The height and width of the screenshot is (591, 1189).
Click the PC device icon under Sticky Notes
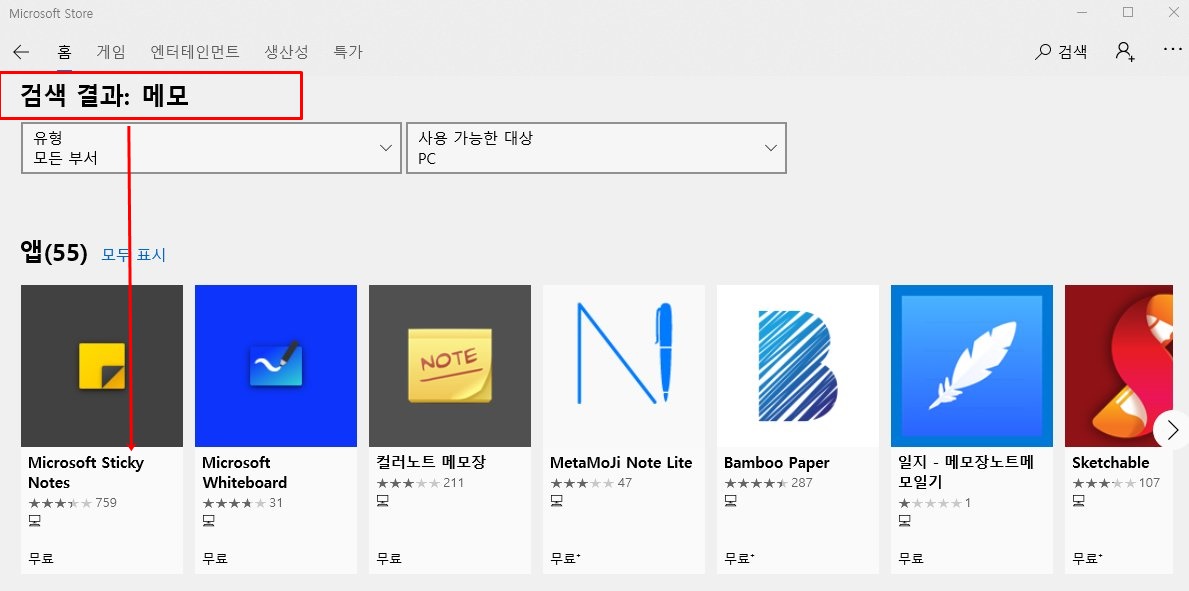pyautogui.click(x=34, y=520)
